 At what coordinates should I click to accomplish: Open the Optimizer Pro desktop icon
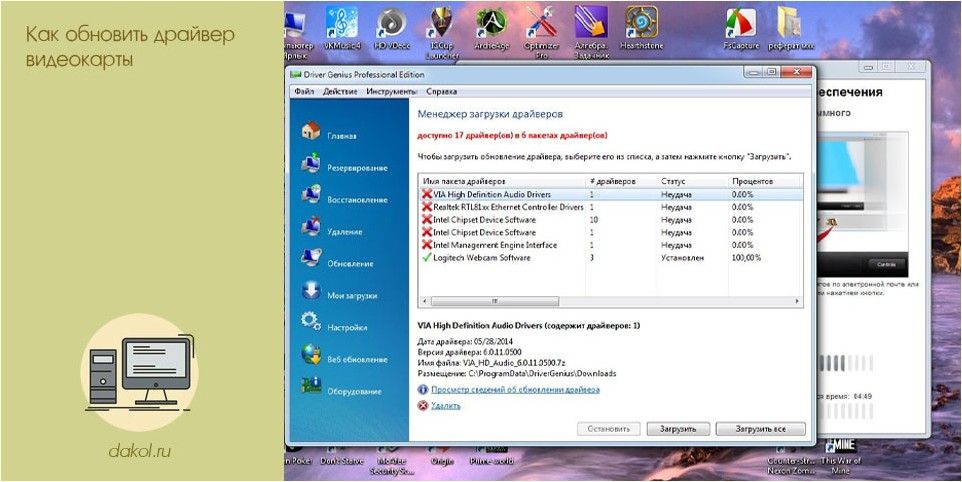[541, 33]
